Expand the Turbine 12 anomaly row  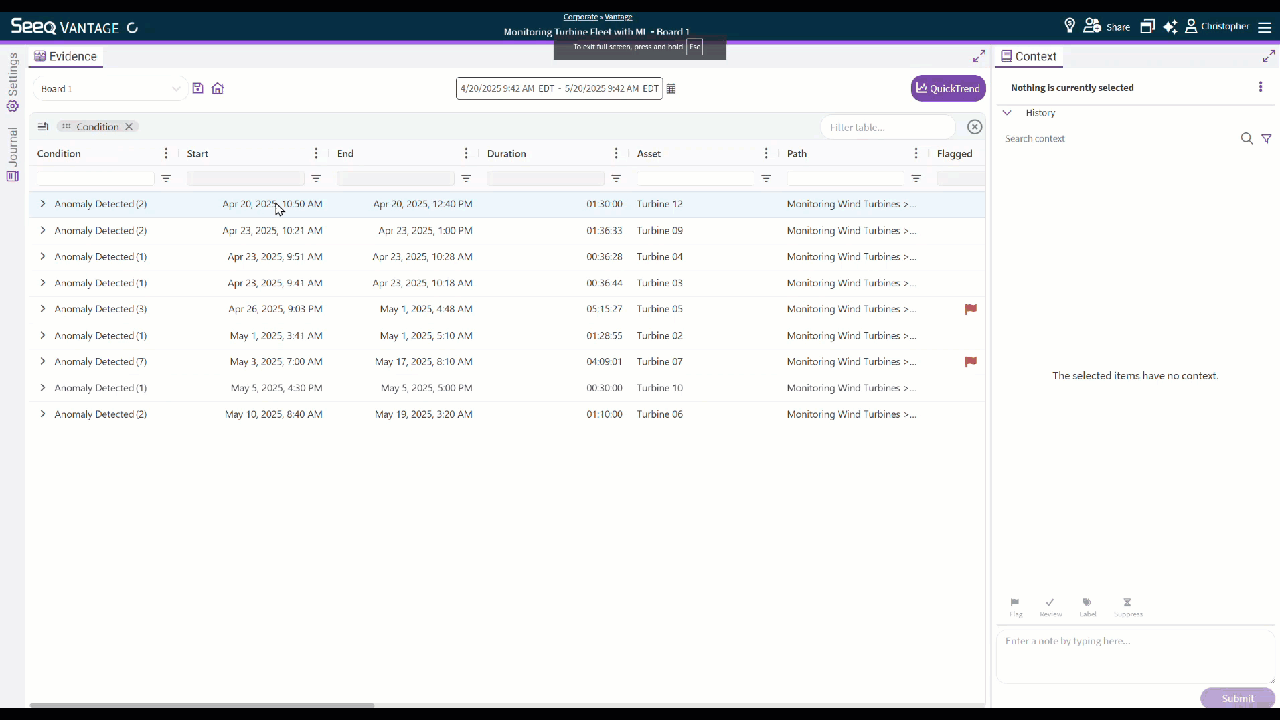click(43, 204)
